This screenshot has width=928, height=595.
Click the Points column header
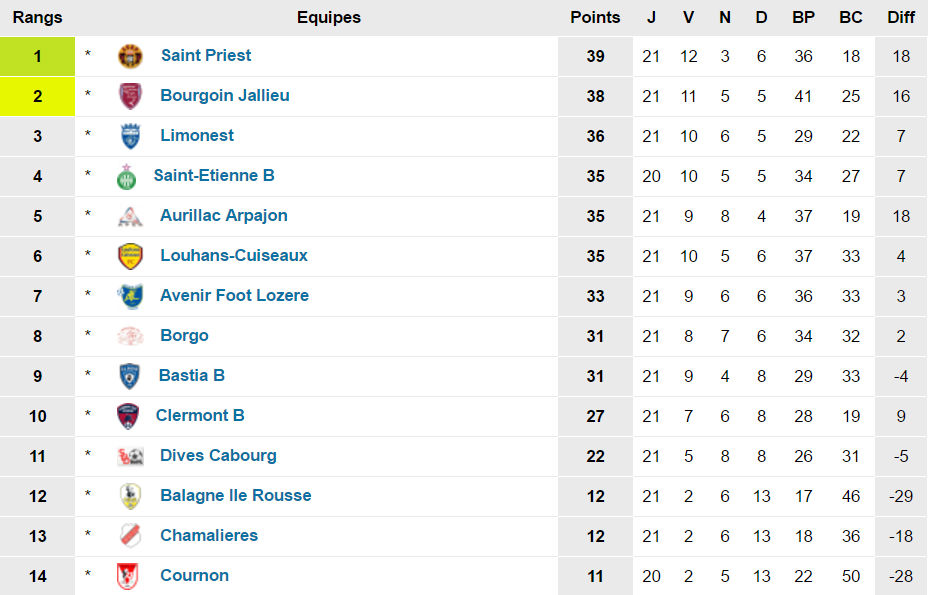coord(595,17)
